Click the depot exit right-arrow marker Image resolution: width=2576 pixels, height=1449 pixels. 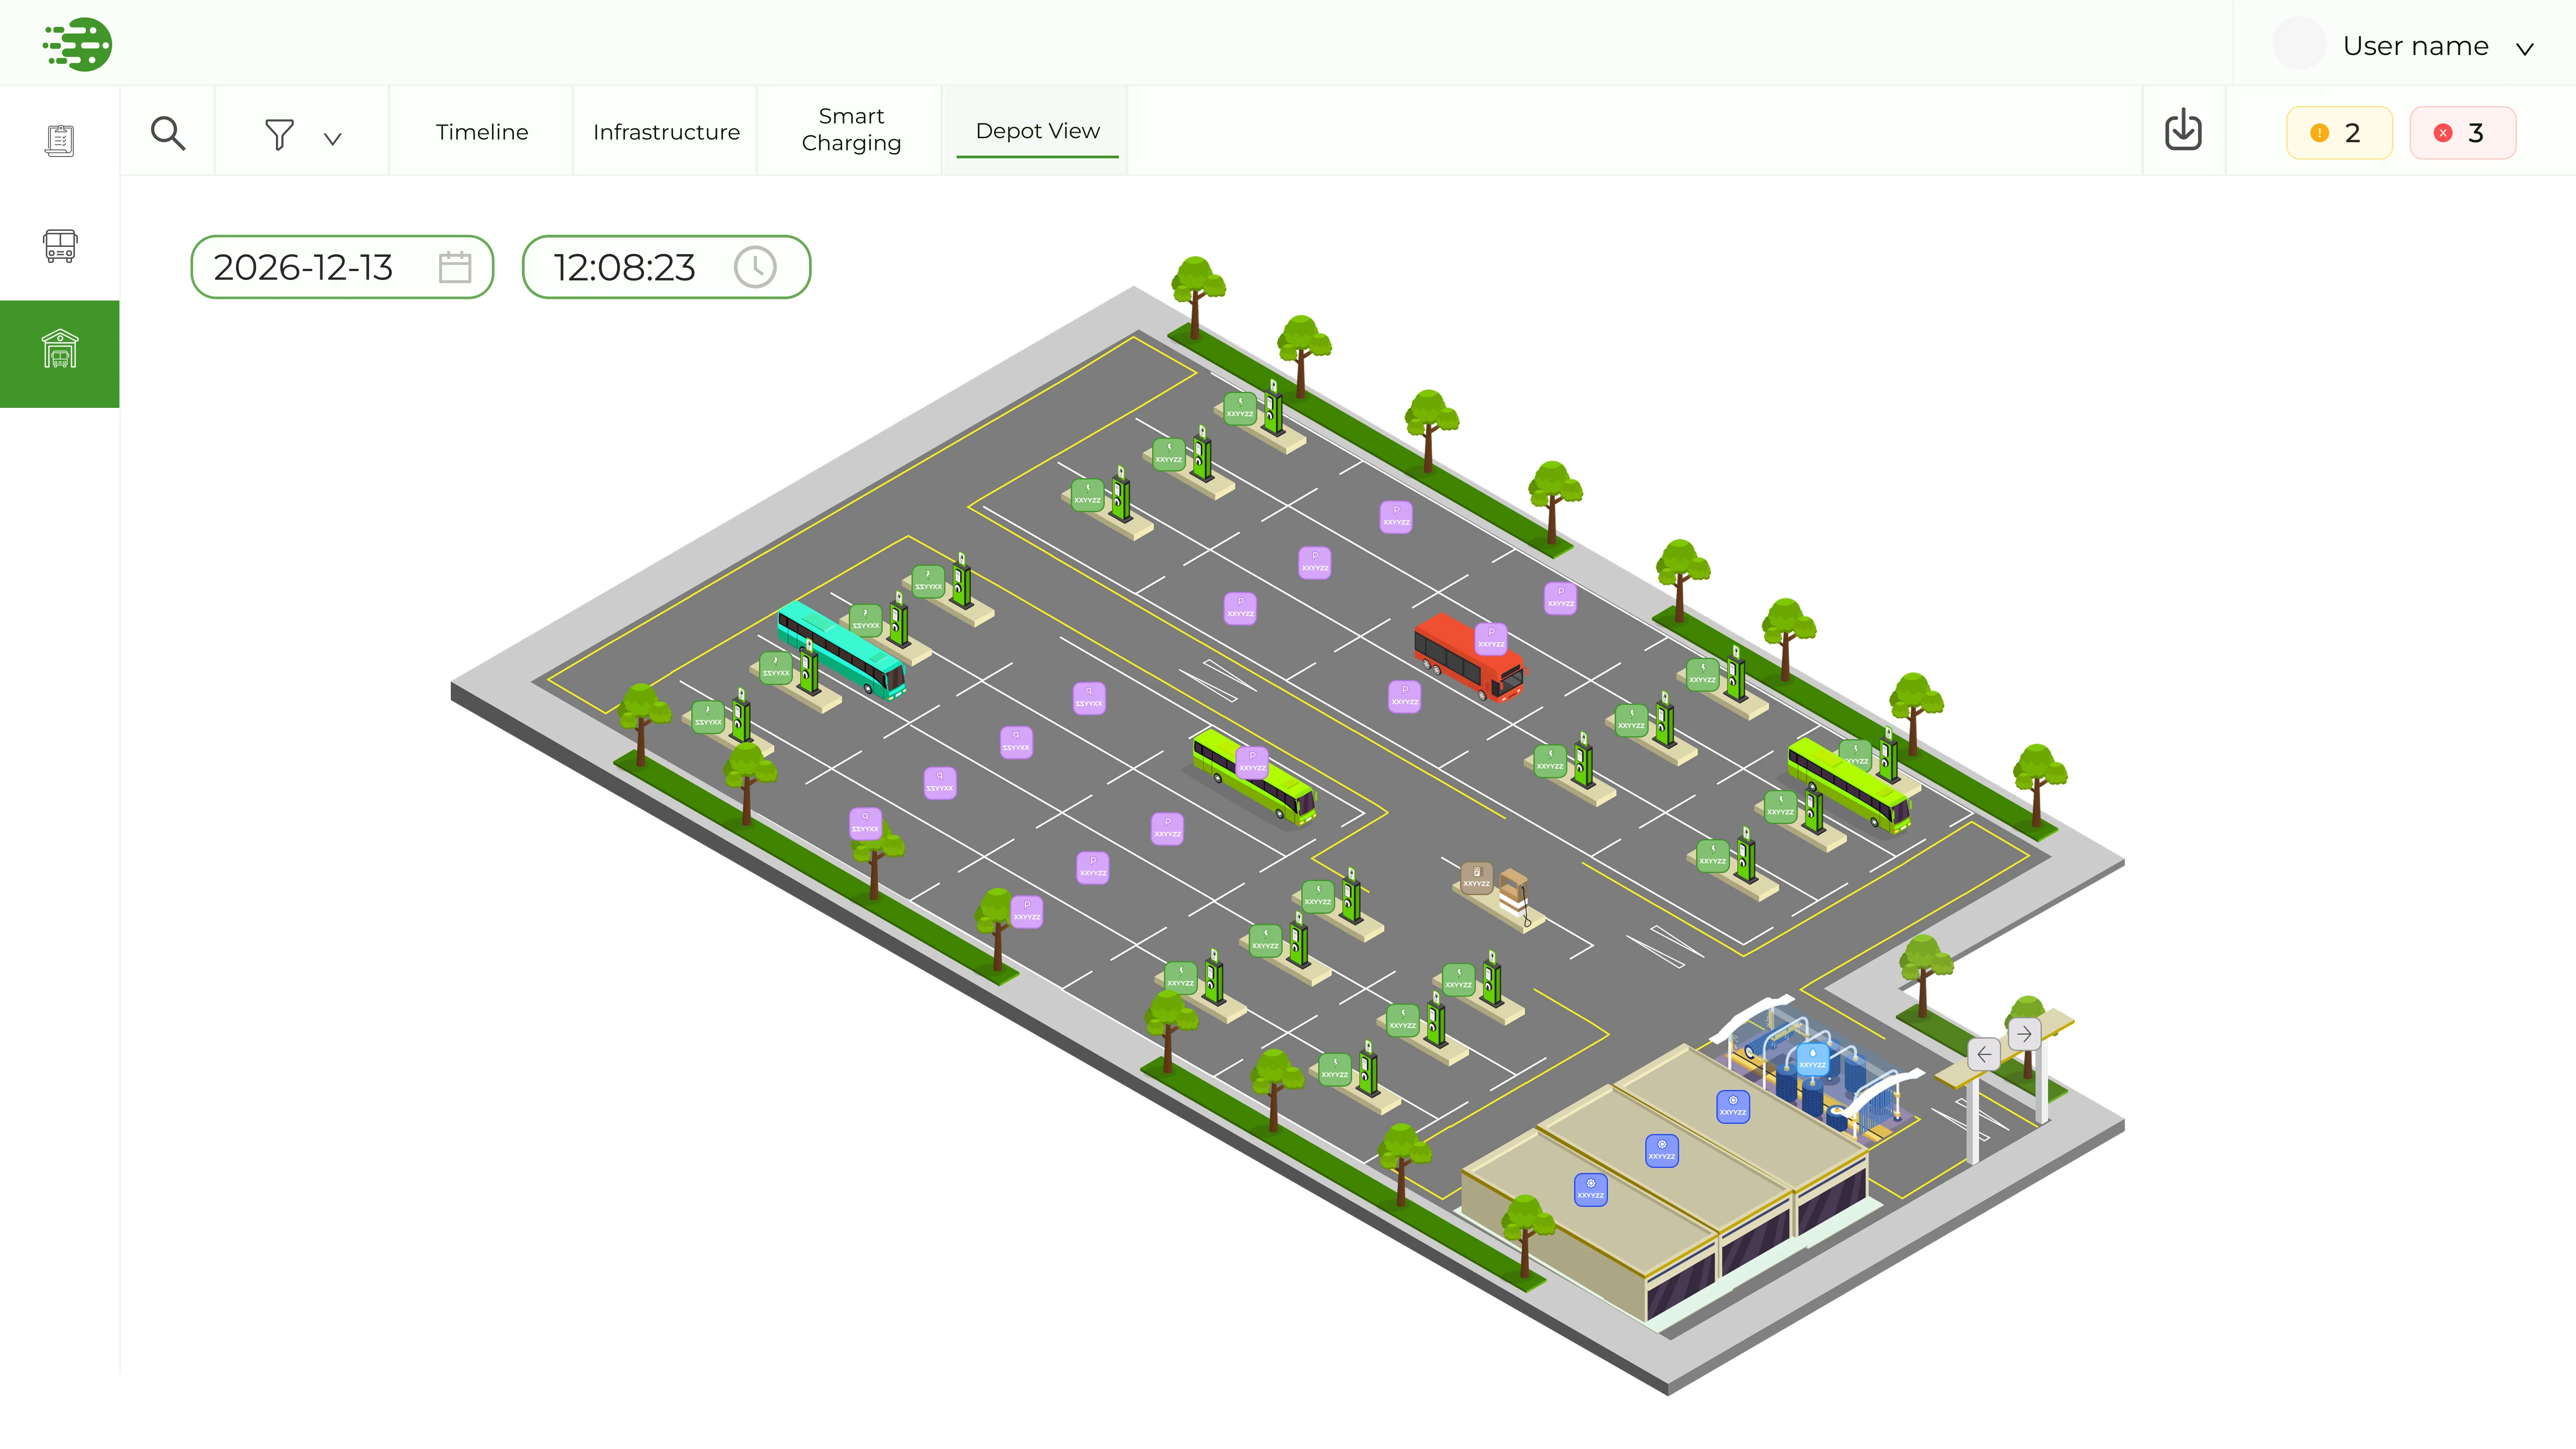tap(2025, 1034)
